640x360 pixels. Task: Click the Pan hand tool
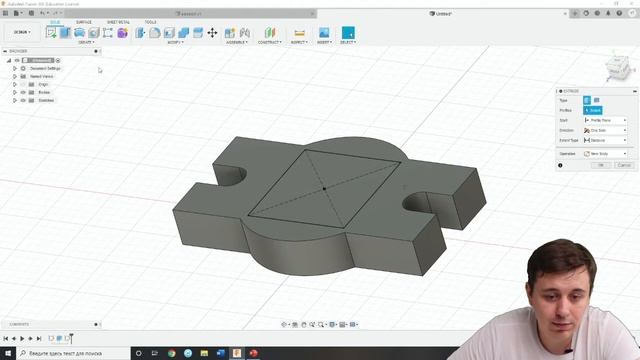click(304, 324)
